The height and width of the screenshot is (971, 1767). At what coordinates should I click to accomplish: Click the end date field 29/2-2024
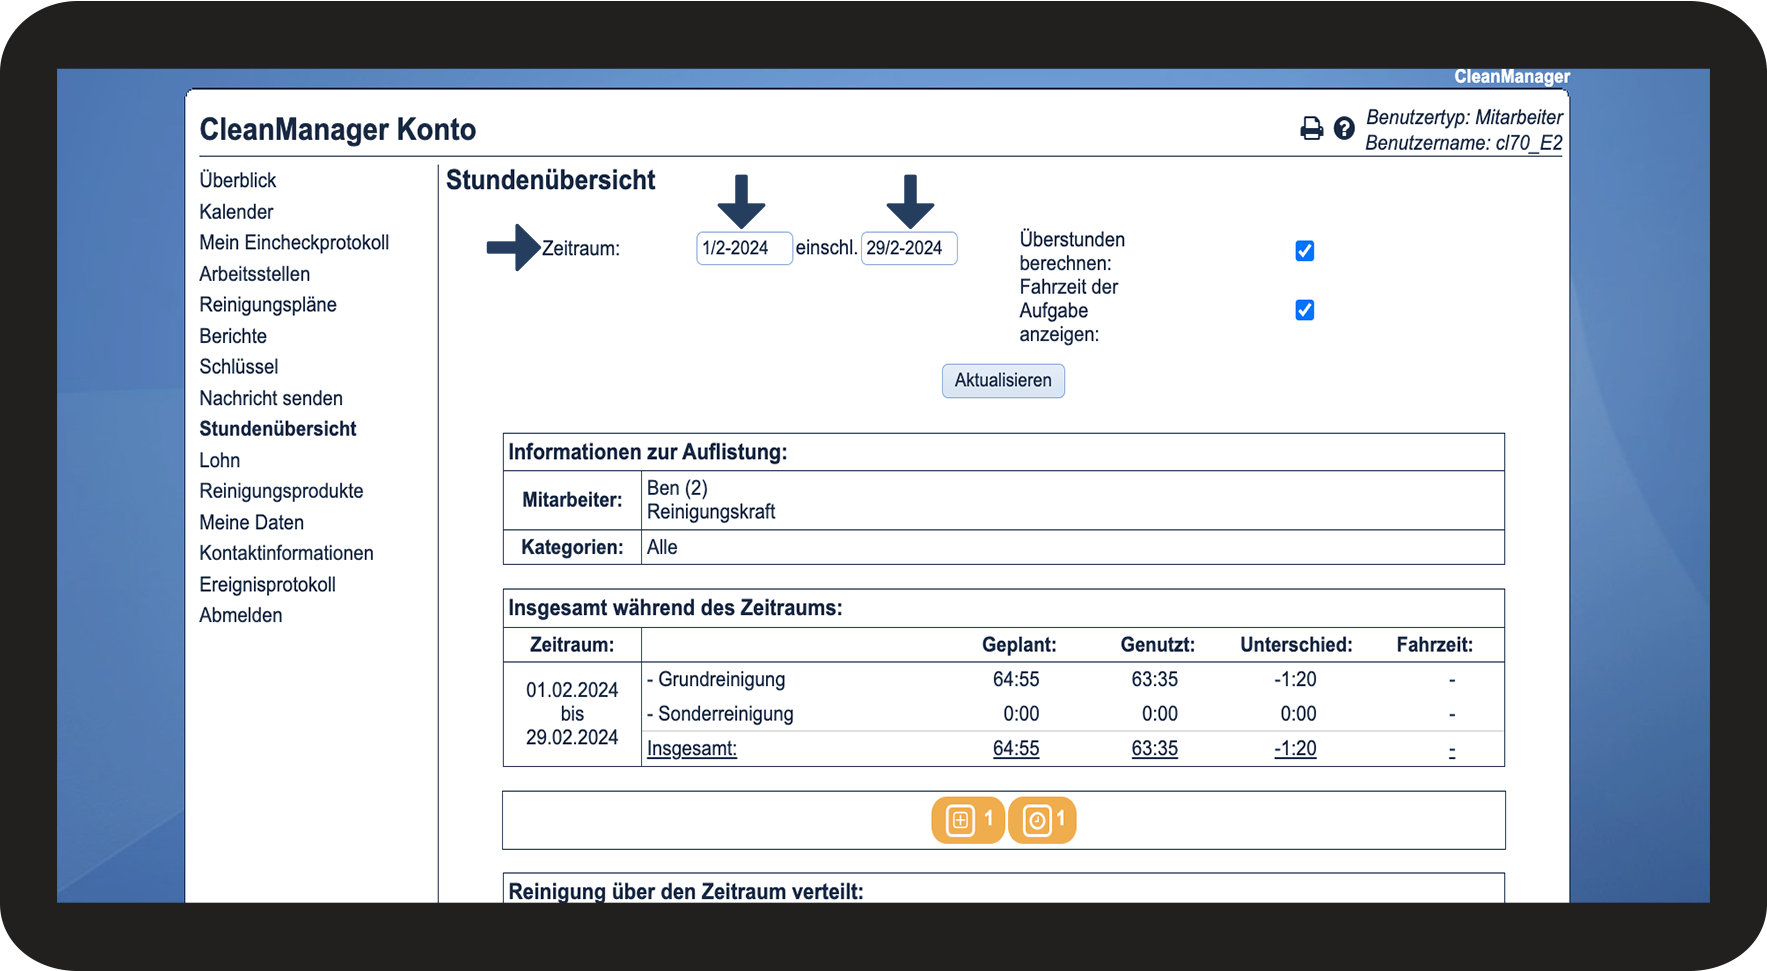[909, 248]
